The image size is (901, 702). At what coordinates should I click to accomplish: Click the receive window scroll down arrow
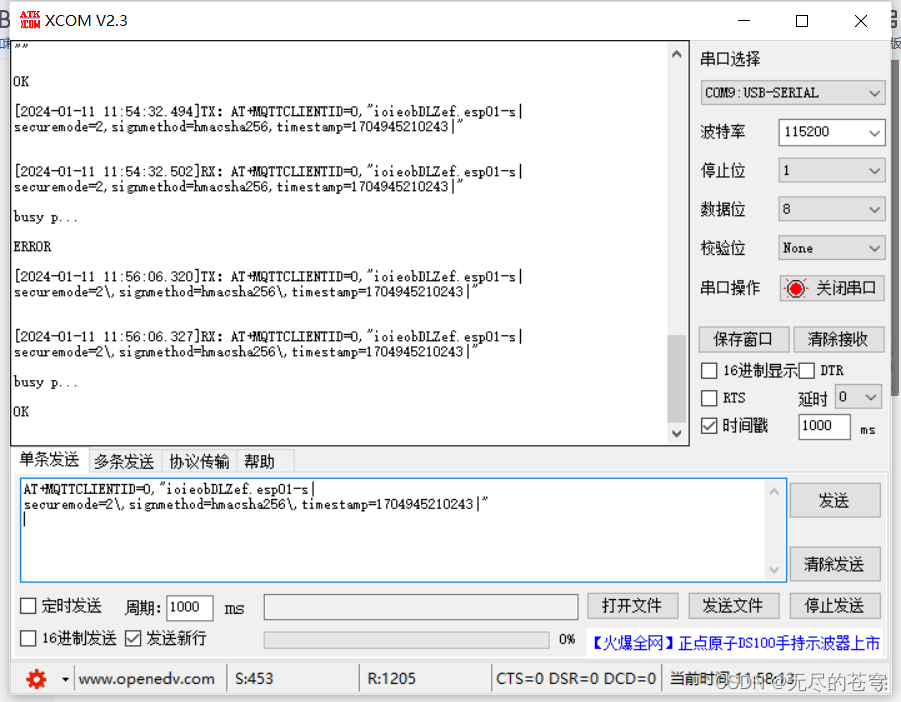pyautogui.click(x=676, y=433)
